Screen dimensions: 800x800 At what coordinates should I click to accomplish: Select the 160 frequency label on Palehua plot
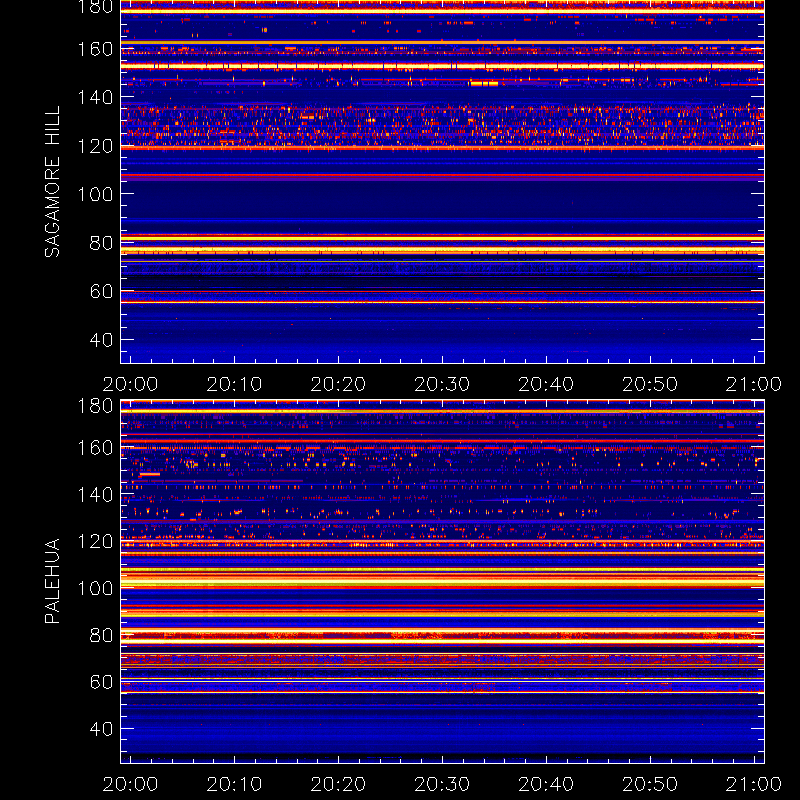click(95, 448)
